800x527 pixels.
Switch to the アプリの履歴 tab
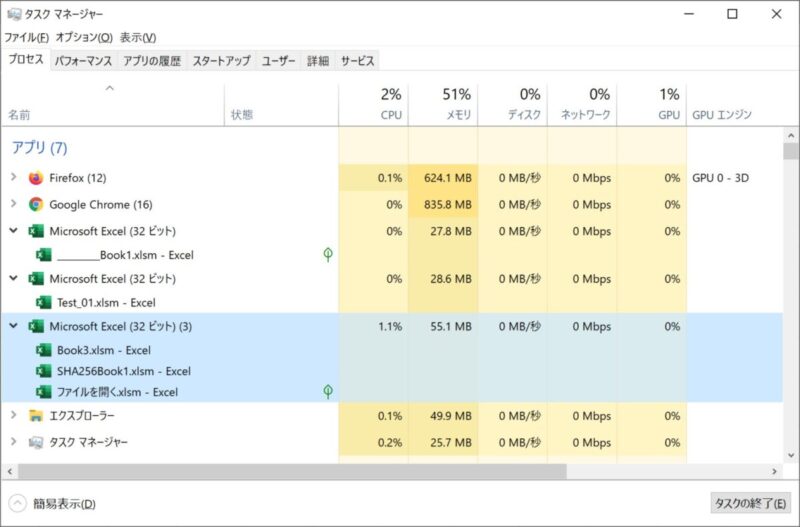click(152, 61)
